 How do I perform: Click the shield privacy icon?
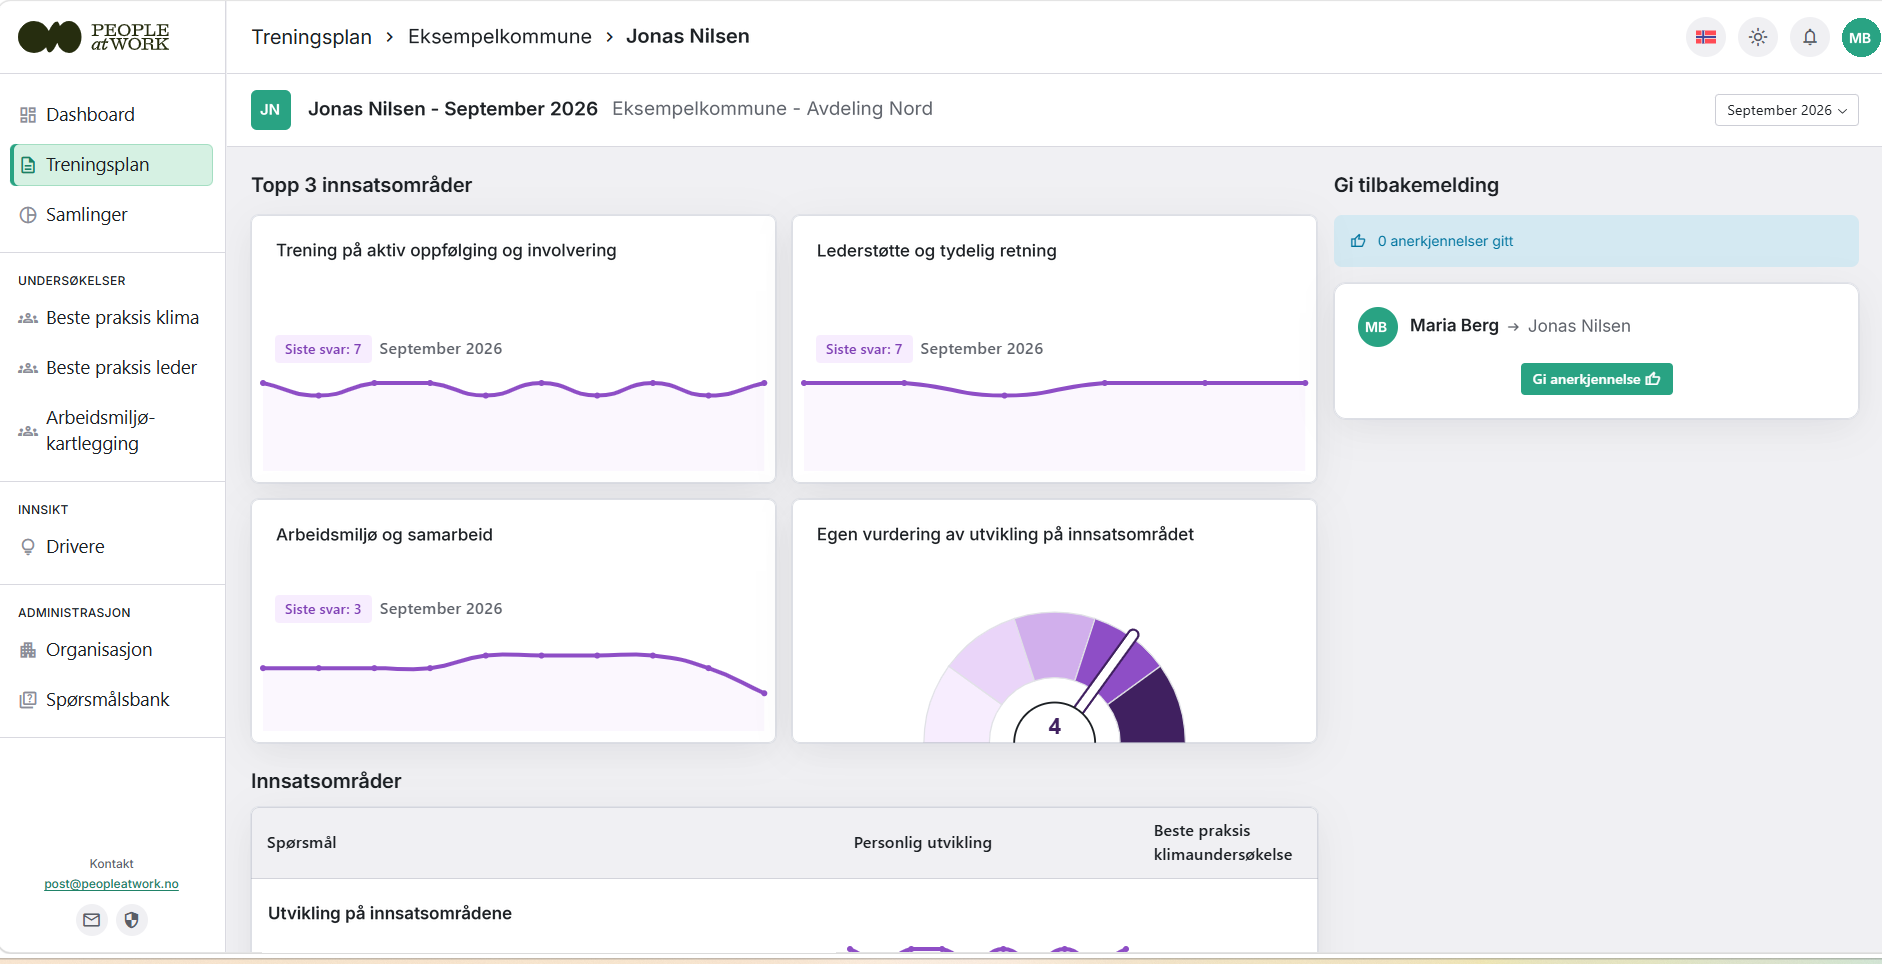pyautogui.click(x=131, y=920)
